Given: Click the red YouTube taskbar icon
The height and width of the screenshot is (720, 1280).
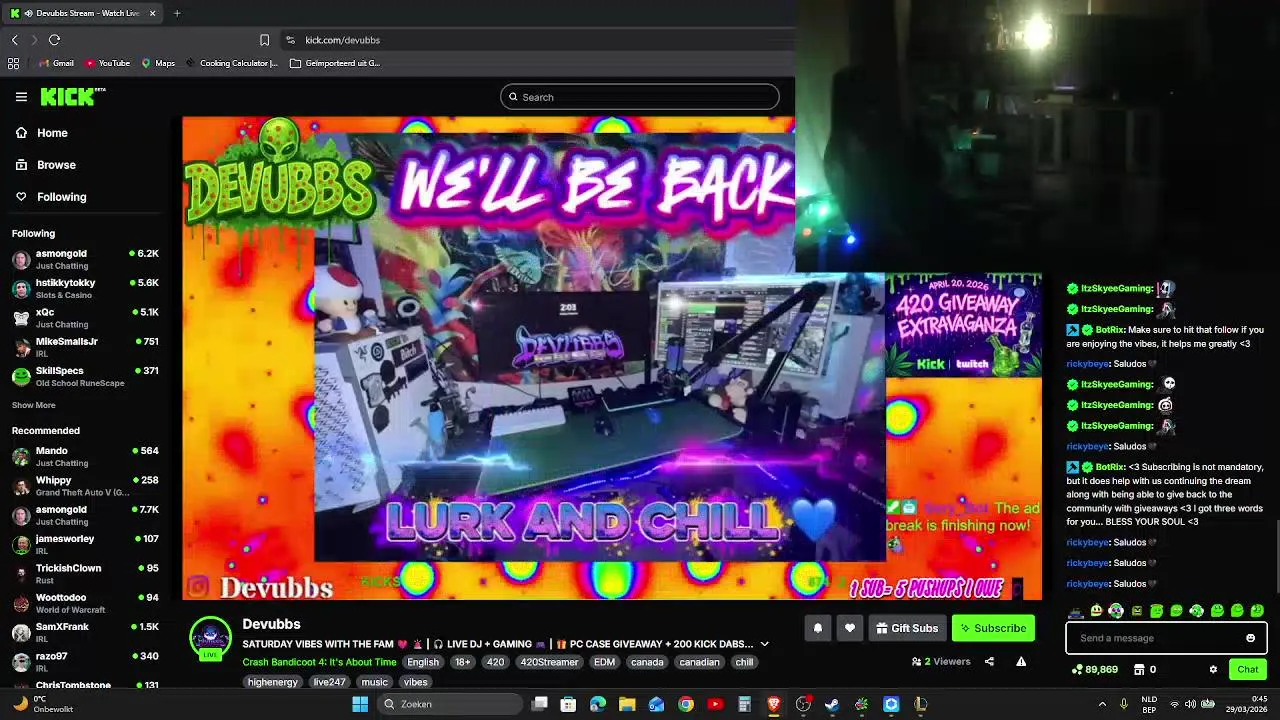Looking at the screenshot, I should (x=715, y=704).
